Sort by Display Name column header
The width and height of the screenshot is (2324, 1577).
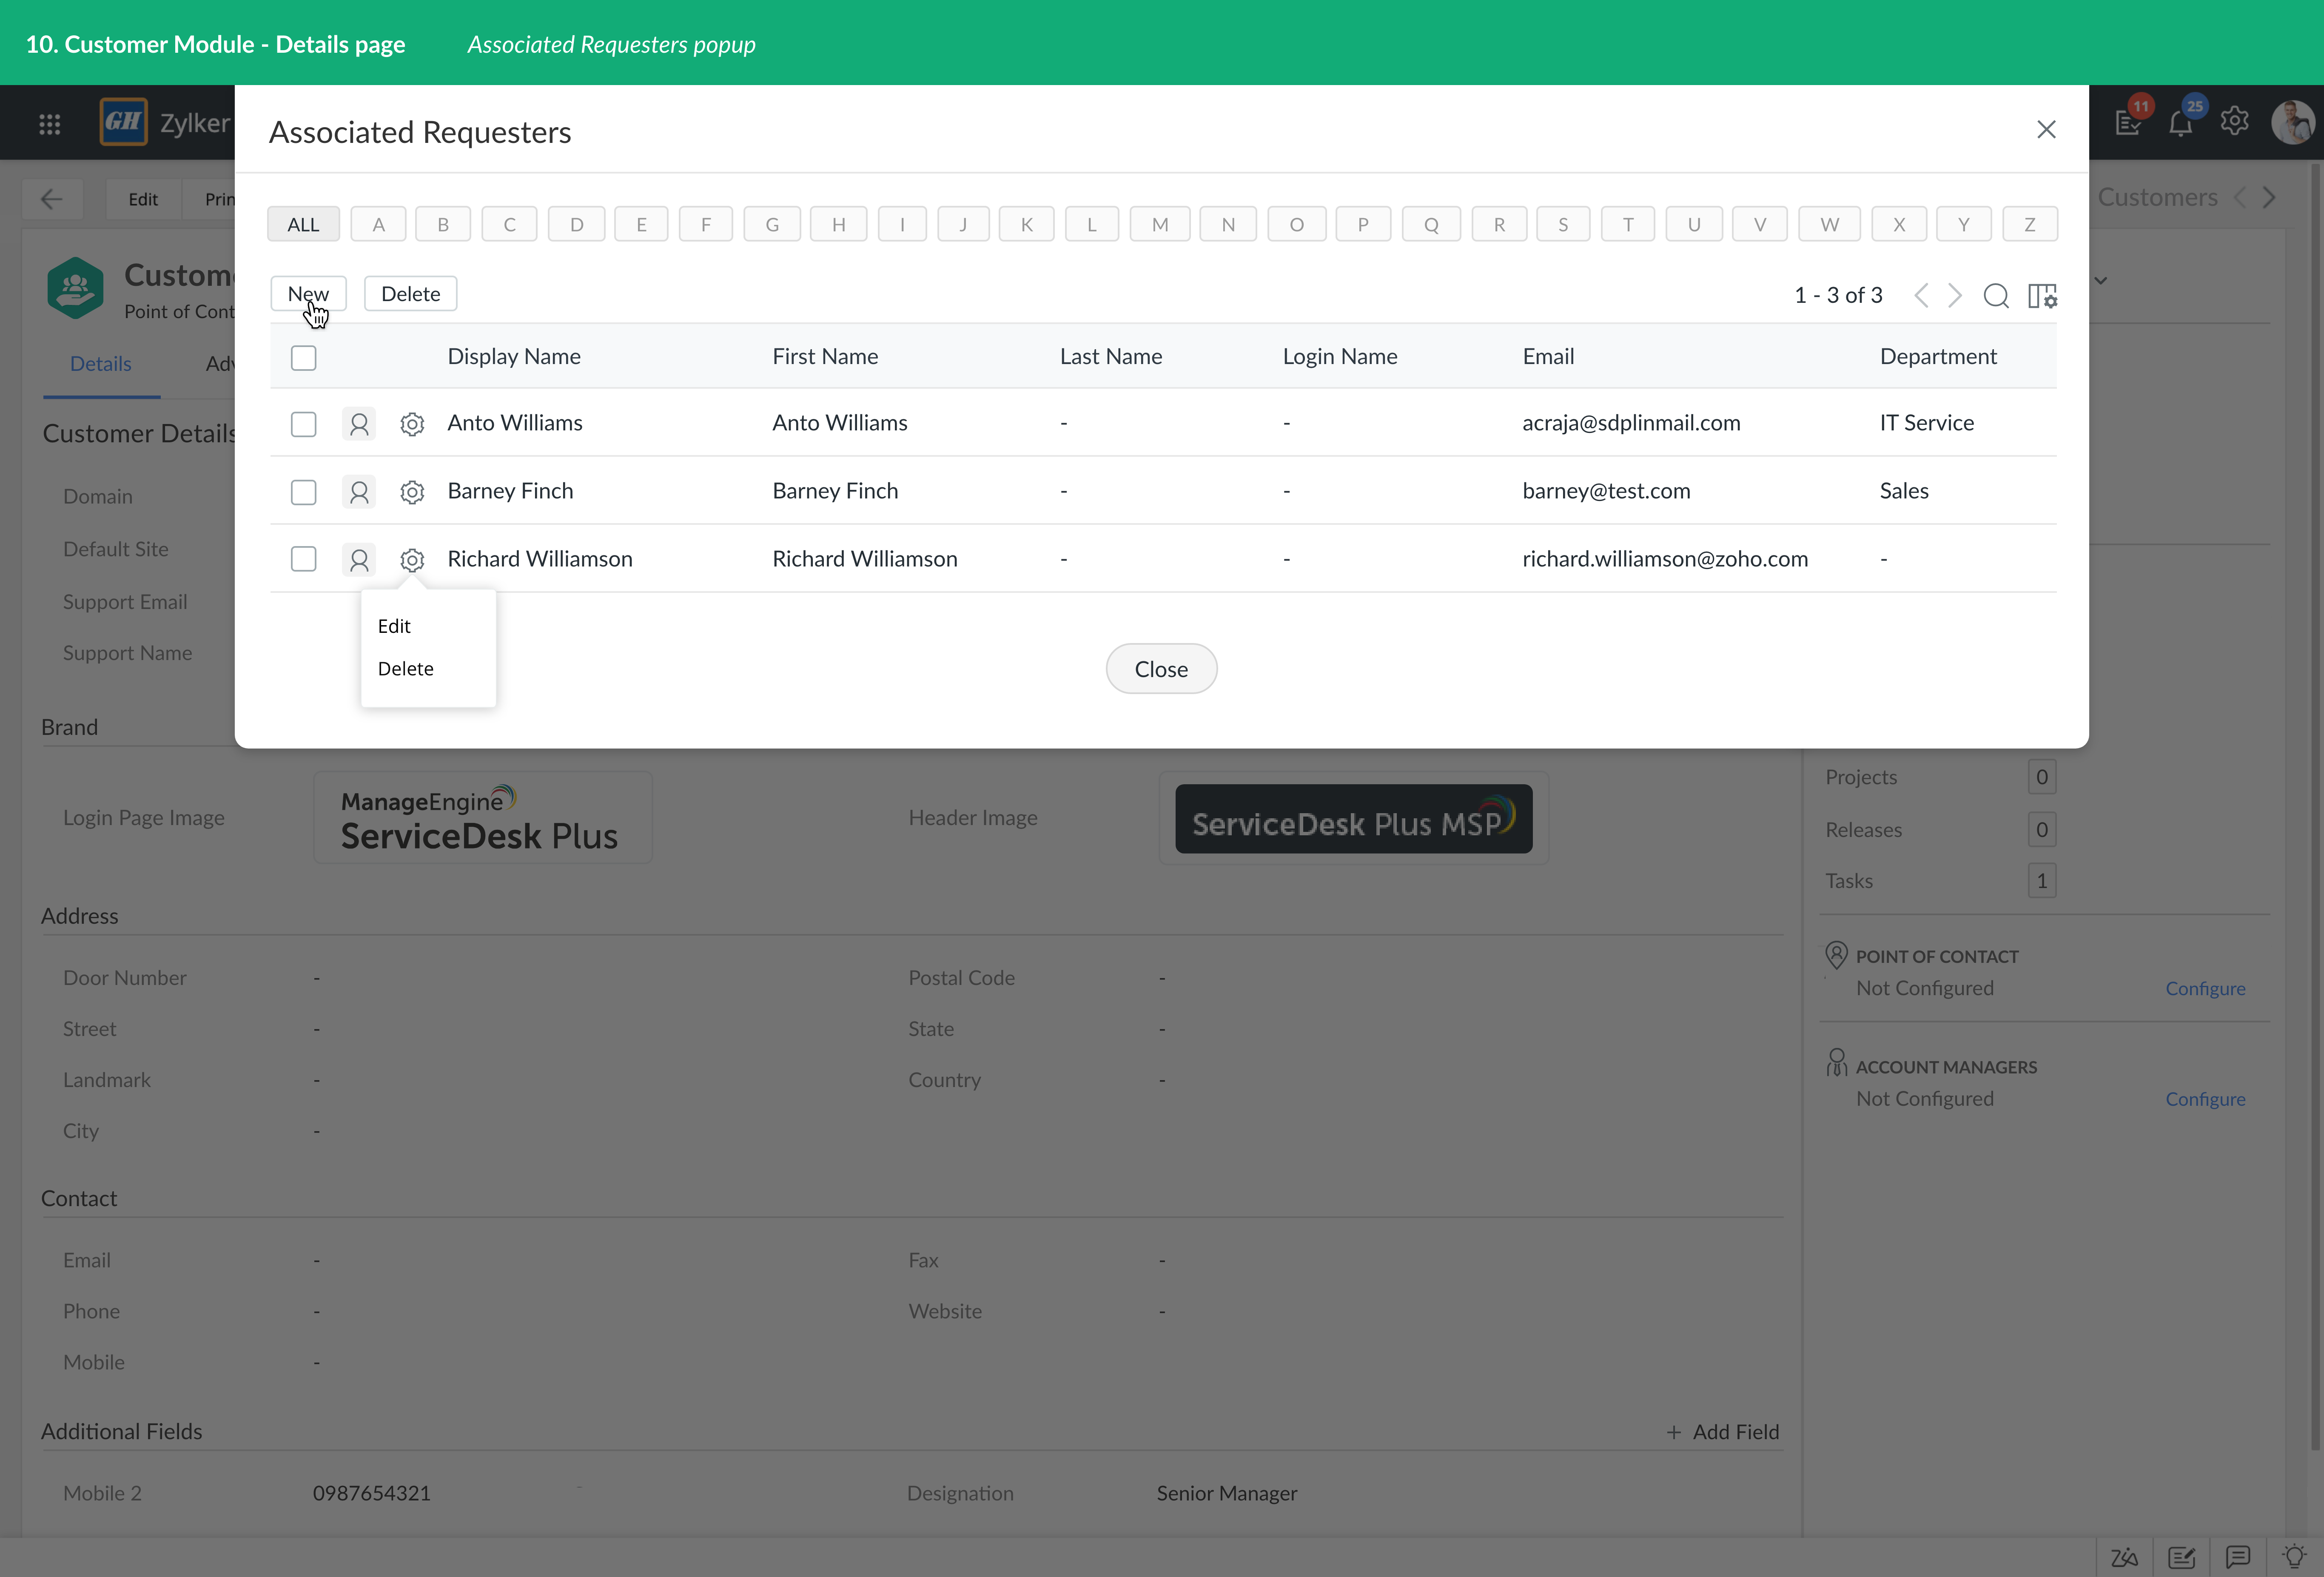tap(514, 356)
